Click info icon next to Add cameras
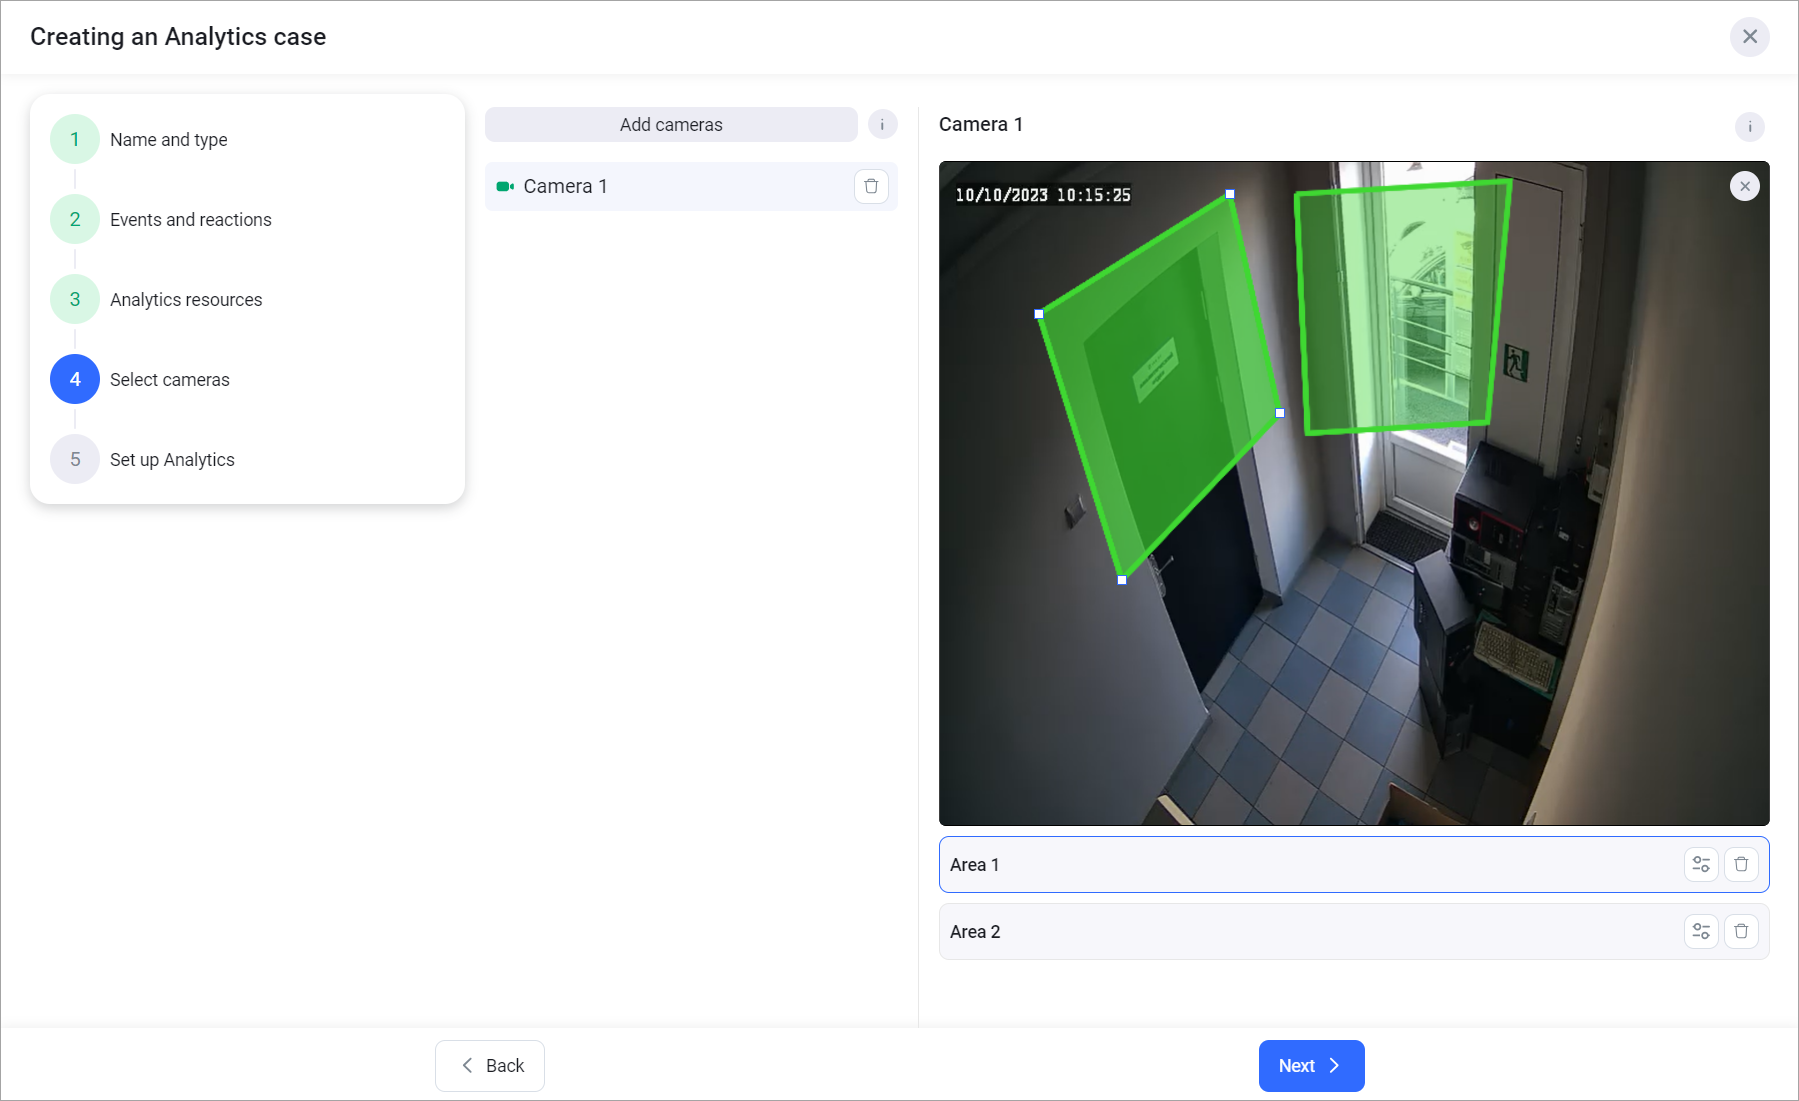The image size is (1799, 1101). tap(882, 125)
